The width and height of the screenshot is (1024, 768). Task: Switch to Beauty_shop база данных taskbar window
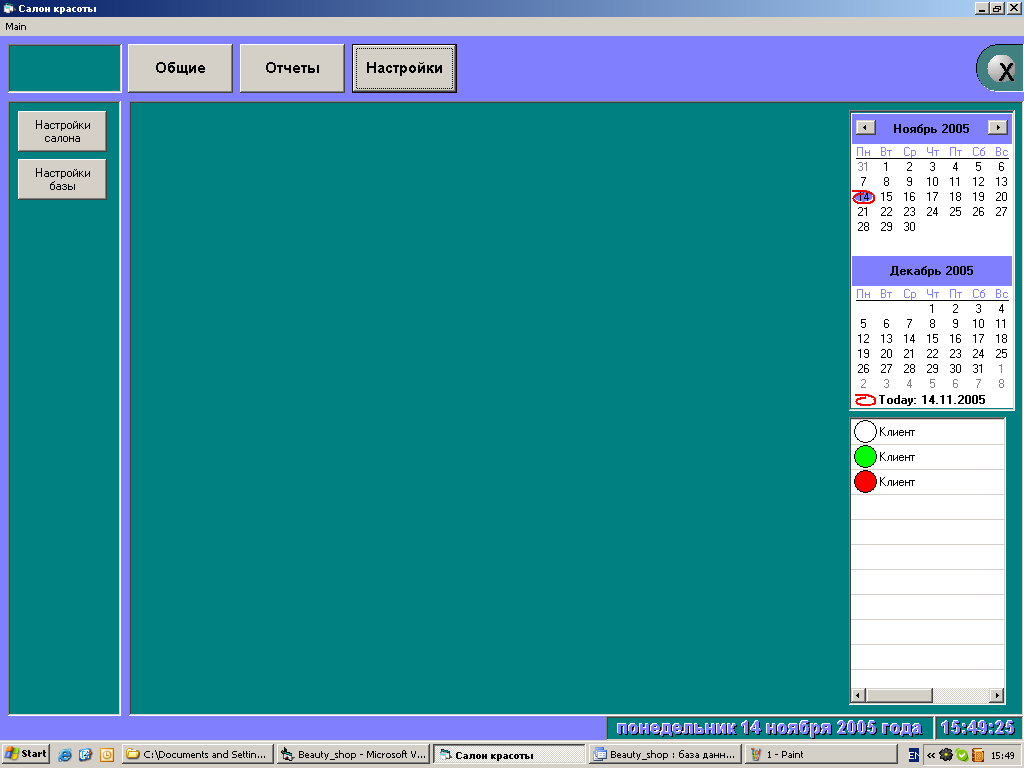point(665,754)
